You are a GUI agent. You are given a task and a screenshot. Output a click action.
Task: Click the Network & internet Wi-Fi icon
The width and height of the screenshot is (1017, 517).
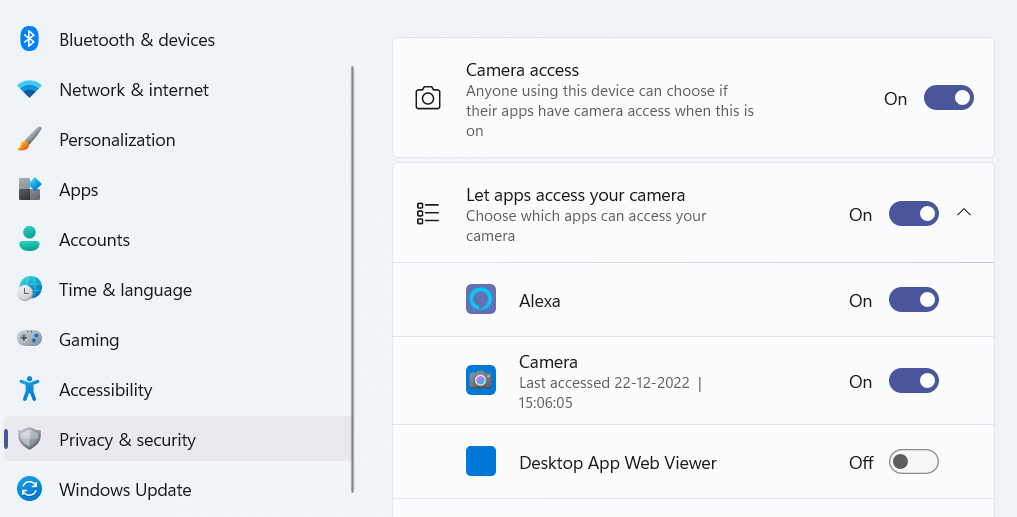click(29, 89)
